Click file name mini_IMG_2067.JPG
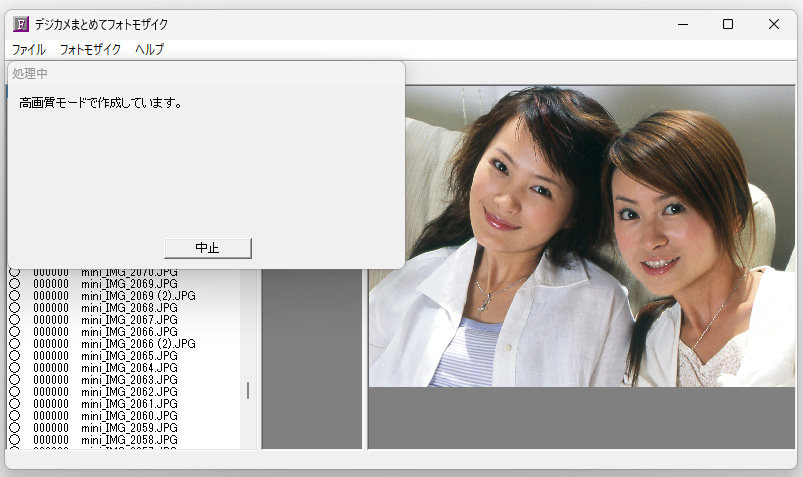803x477 pixels. tap(129, 320)
